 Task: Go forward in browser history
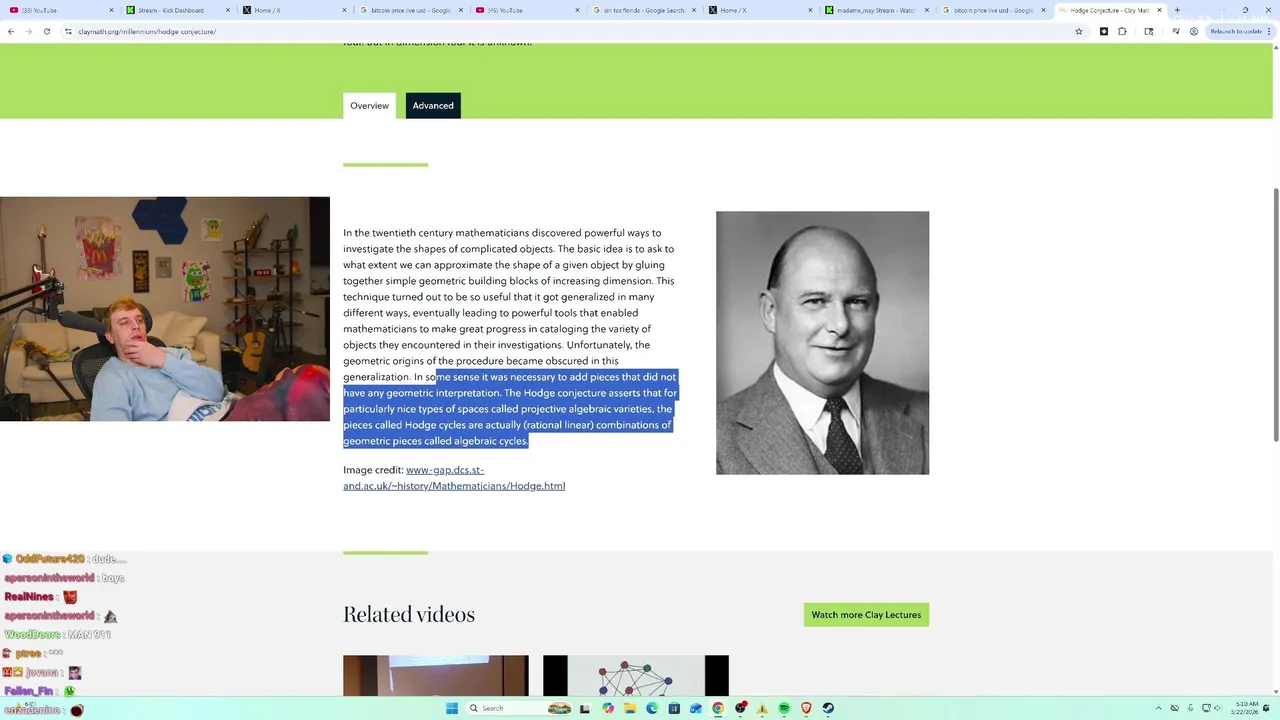[x=28, y=31]
